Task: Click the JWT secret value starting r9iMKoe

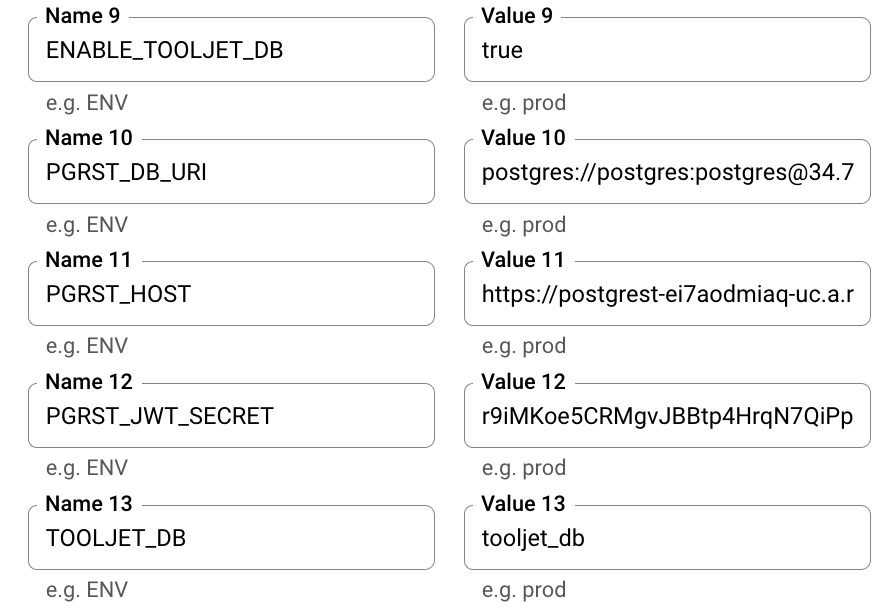Action: pyautogui.click(x=667, y=416)
